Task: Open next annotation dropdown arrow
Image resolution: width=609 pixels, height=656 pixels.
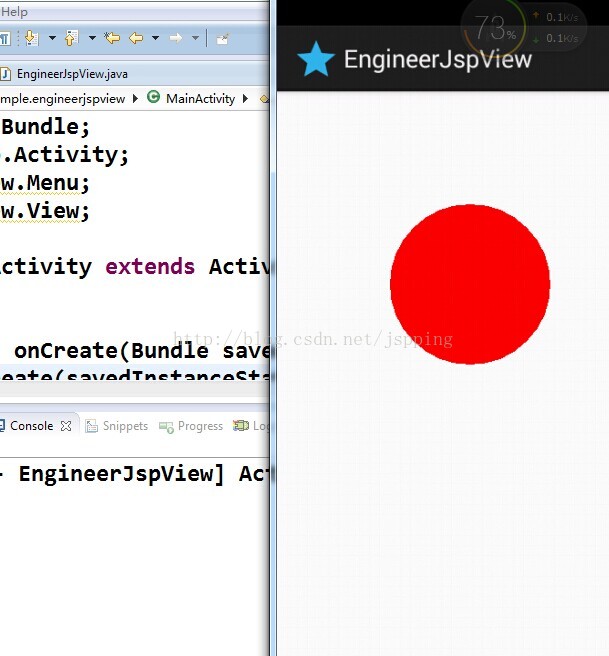Action: click(52, 38)
